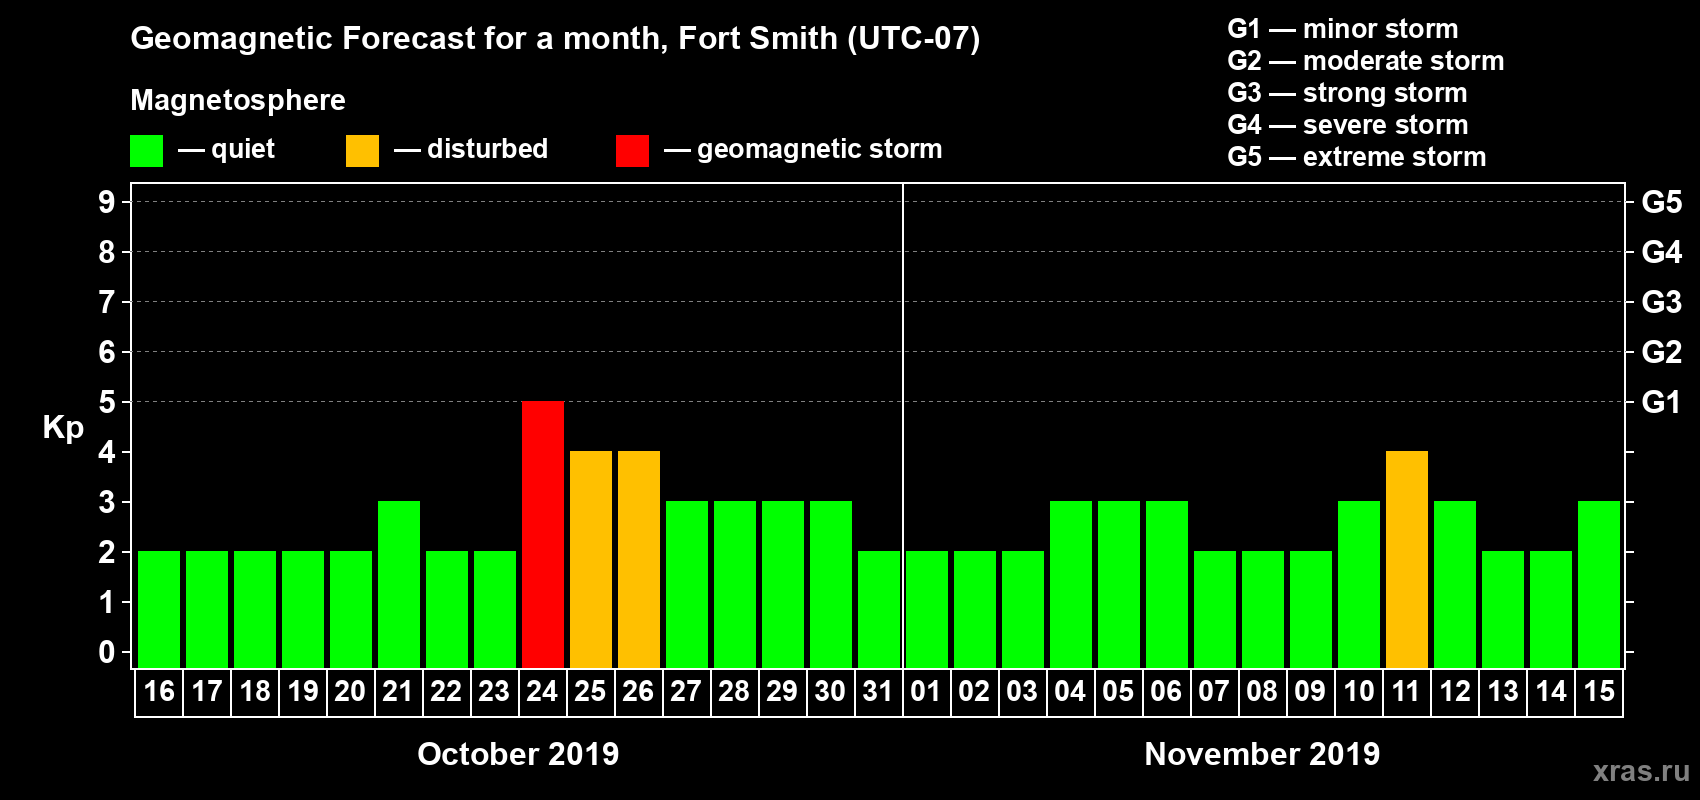
Task: Select the red bar for October 24
Action: tap(543, 535)
